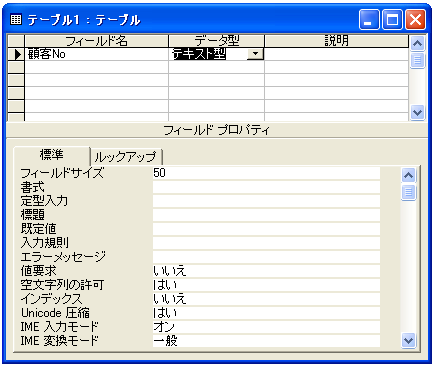433x368 pixels.
Task: Open the データ型 dropdown arrow for テキスト型
Action: point(255,54)
